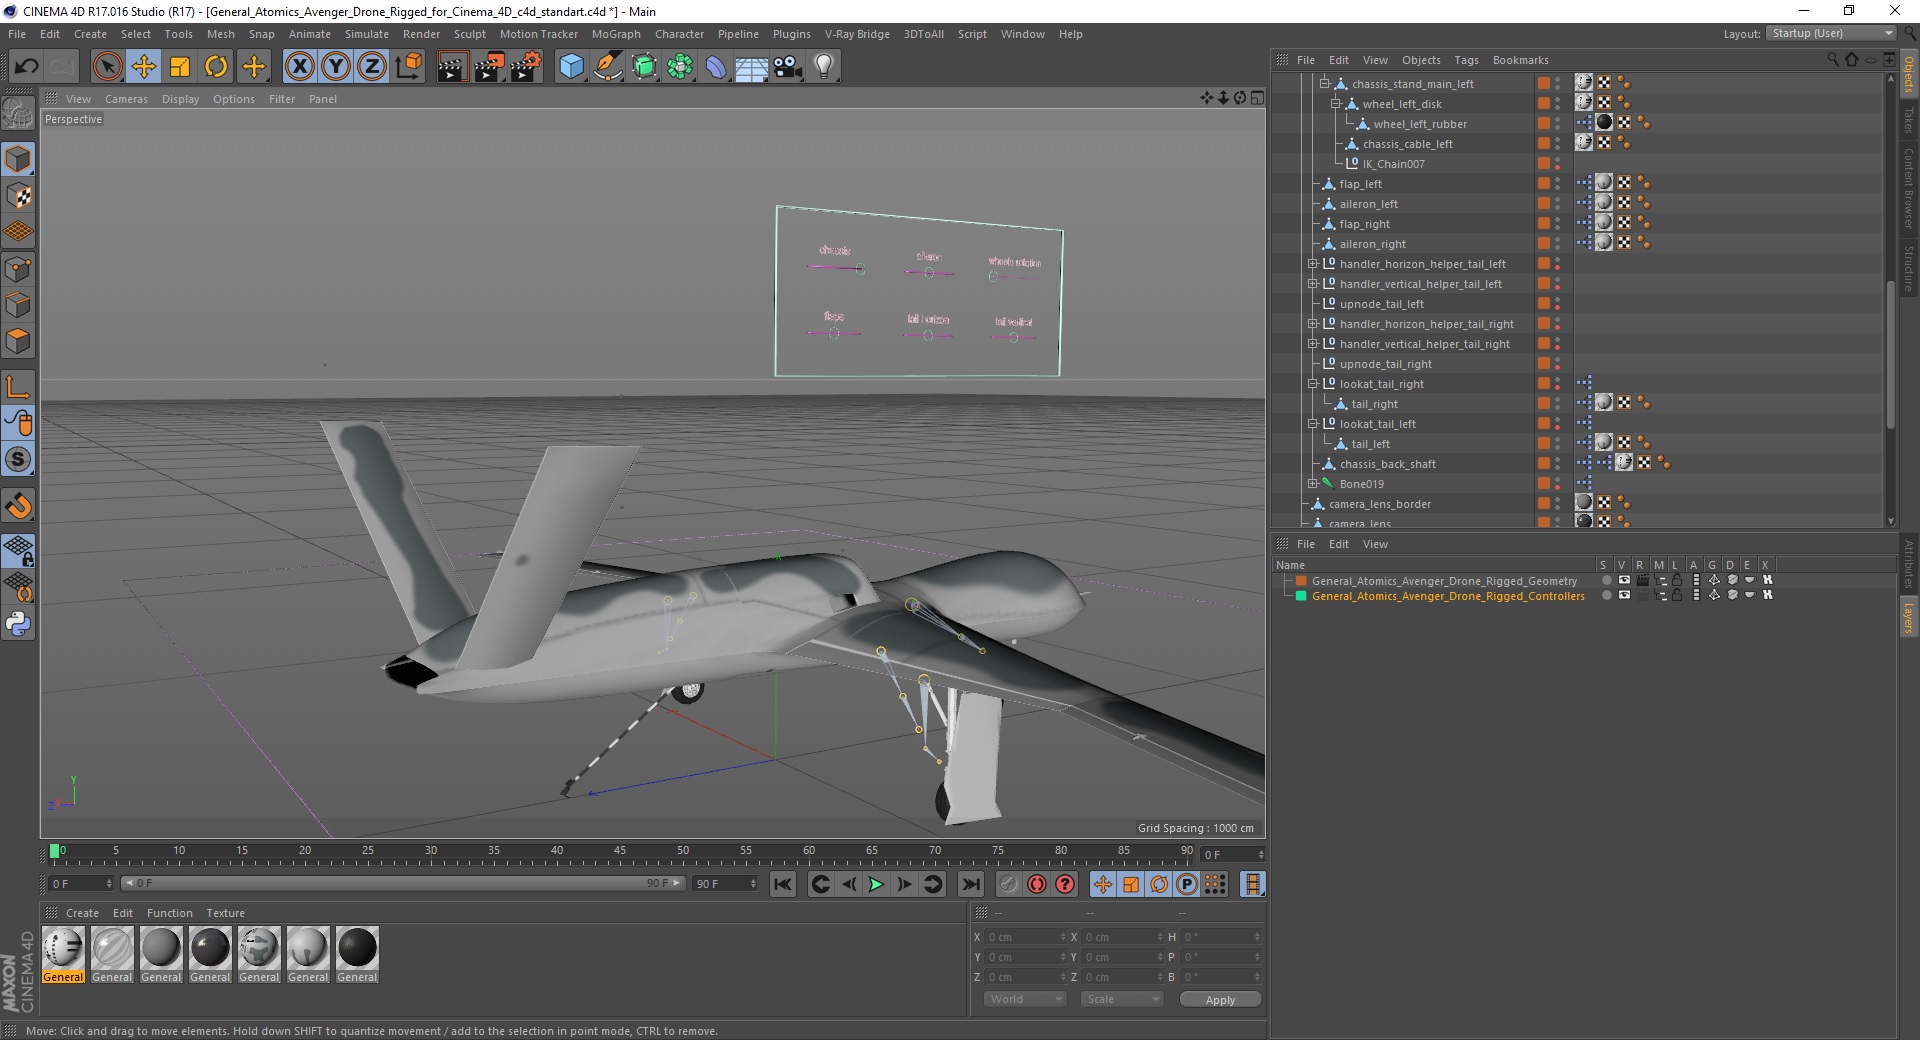The width and height of the screenshot is (1920, 1040).
Task: Activate the Scale tool
Action: click(180, 67)
